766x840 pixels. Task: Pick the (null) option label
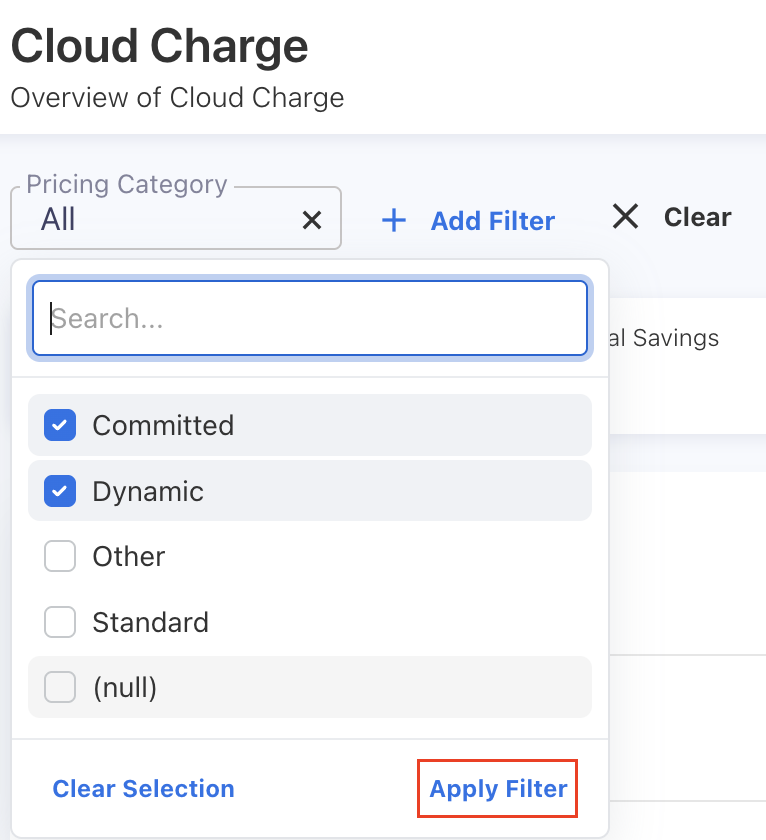[x=125, y=688]
